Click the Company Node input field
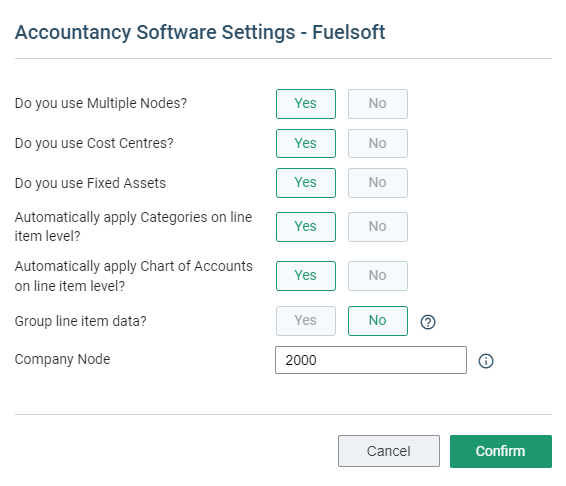This screenshot has width=566, height=486. click(371, 360)
